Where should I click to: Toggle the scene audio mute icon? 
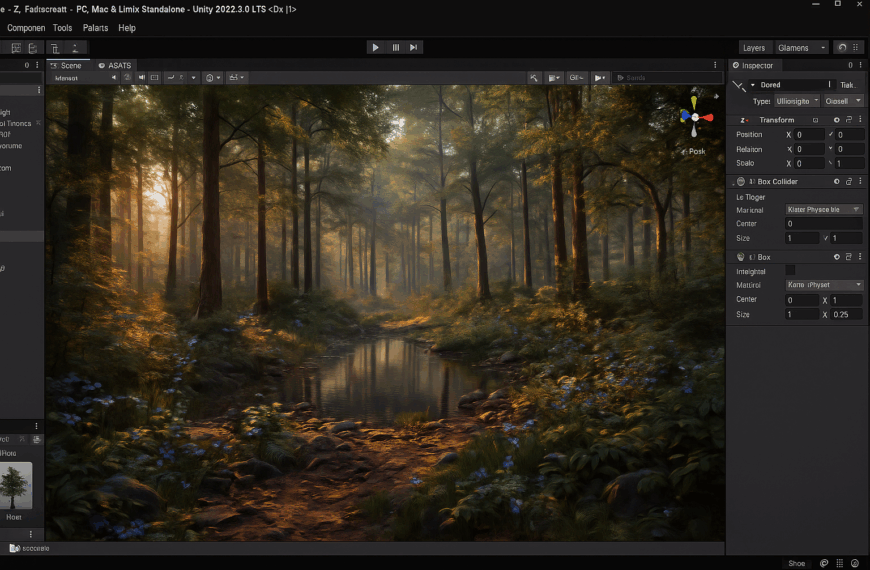click(141, 77)
